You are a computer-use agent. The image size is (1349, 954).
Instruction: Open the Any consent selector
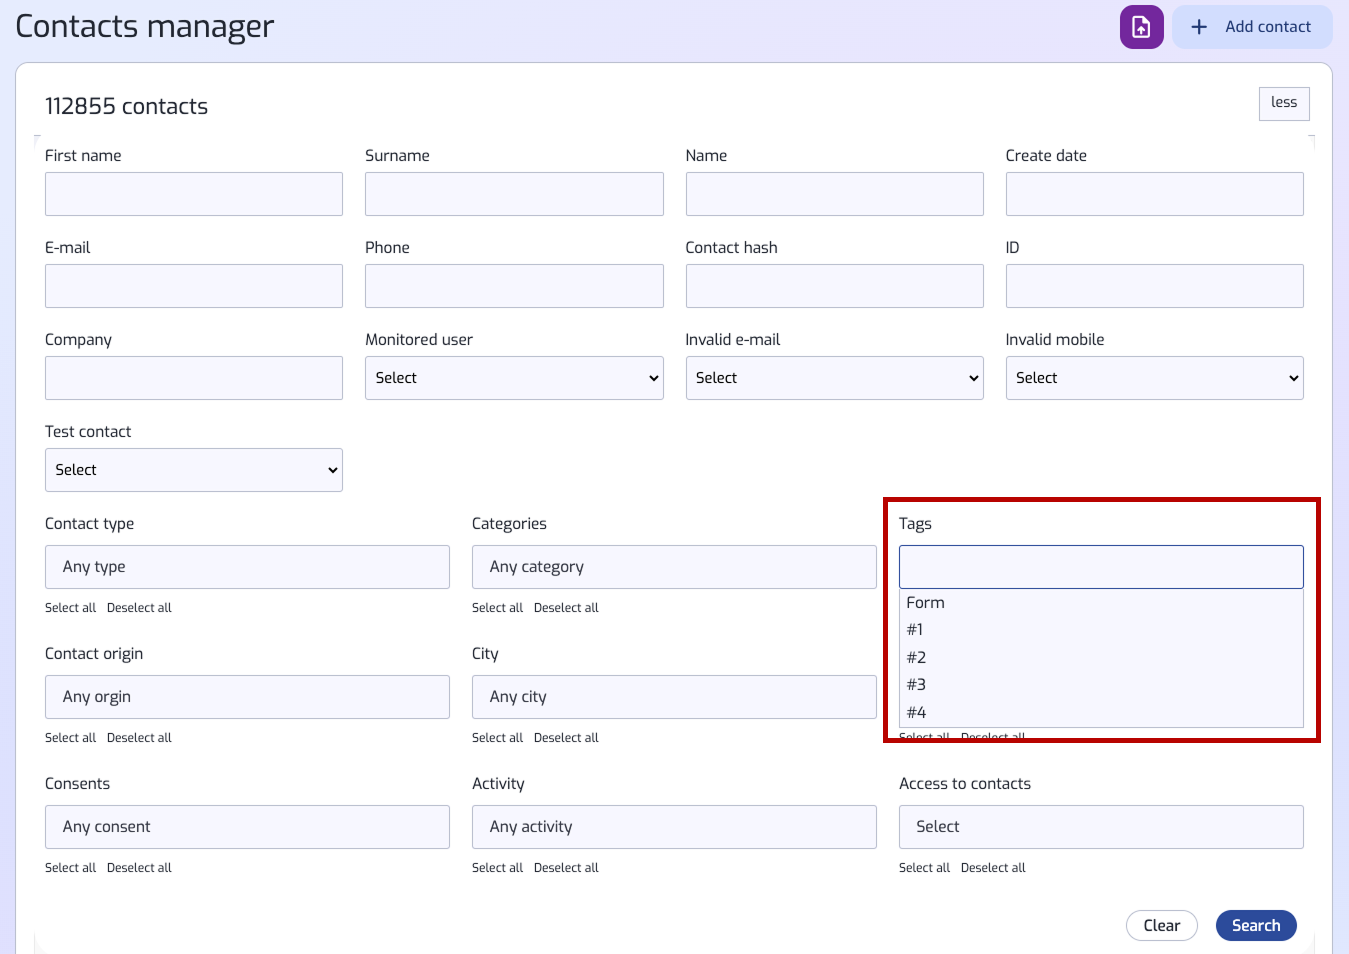[x=247, y=827]
